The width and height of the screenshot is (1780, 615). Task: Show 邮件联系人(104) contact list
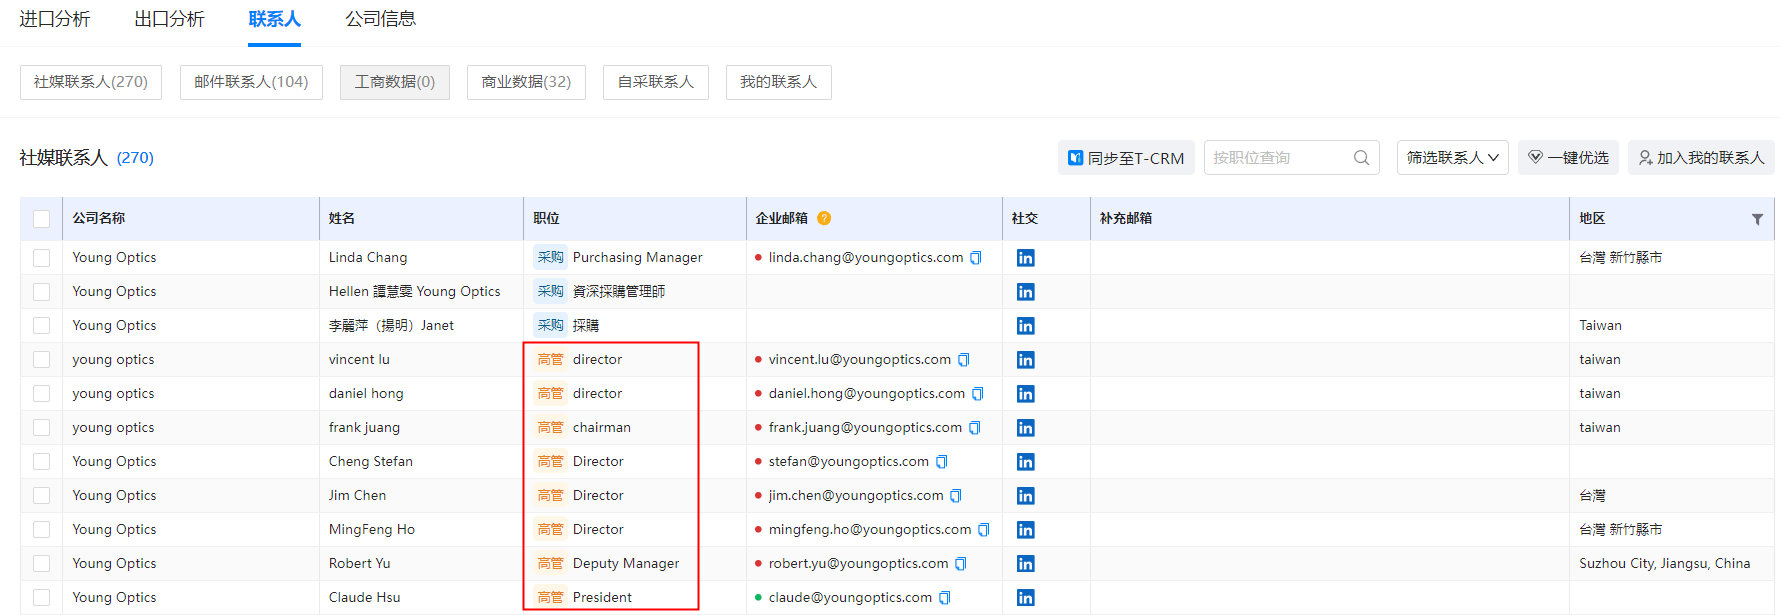pyautogui.click(x=251, y=82)
